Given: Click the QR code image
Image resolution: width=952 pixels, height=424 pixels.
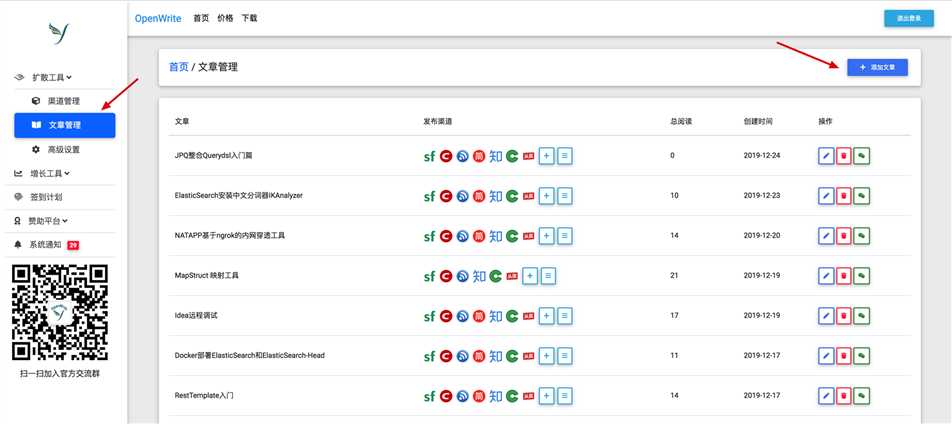Looking at the screenshot, I should 60,312.
